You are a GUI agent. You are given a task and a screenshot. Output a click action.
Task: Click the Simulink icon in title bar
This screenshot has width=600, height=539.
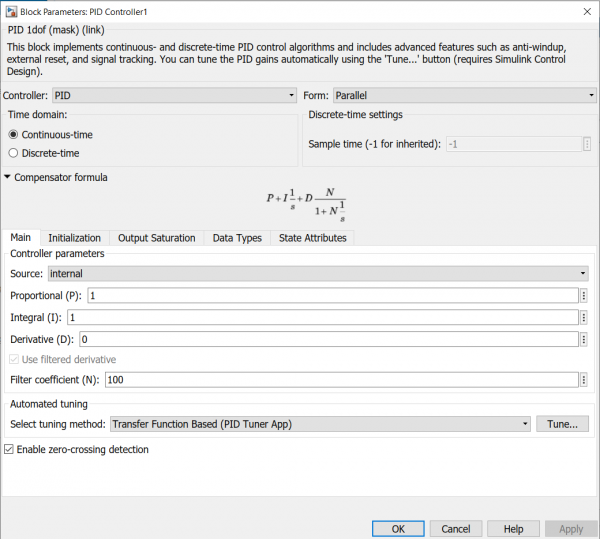point(10,10)
